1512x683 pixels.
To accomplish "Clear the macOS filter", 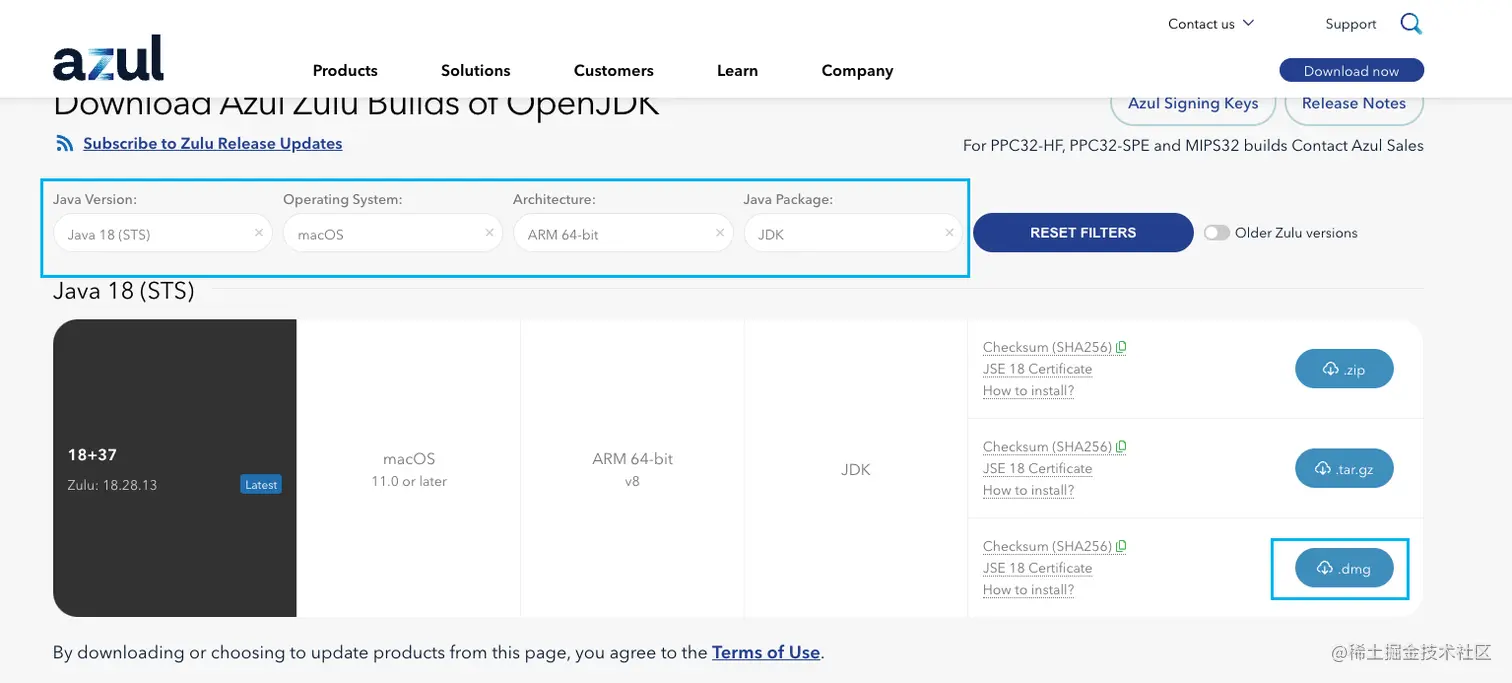I will point(489,233).
